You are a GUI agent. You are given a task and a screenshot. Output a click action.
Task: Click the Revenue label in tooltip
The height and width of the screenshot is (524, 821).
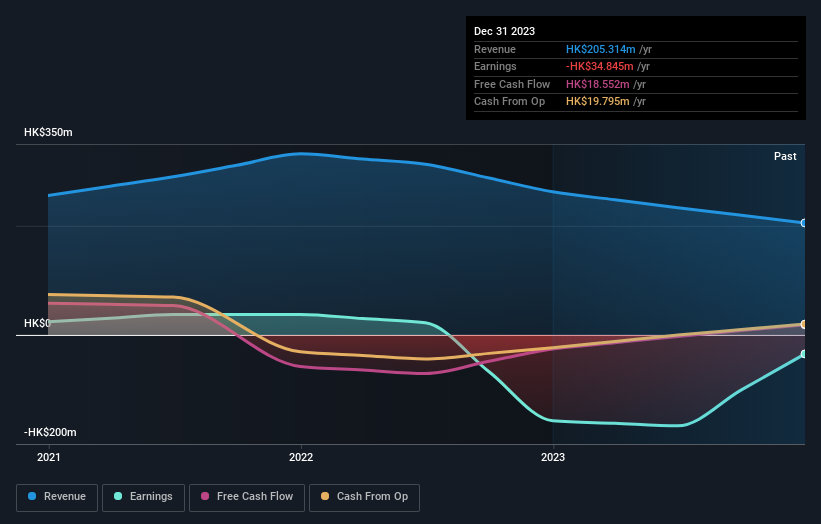pos(495,49)
